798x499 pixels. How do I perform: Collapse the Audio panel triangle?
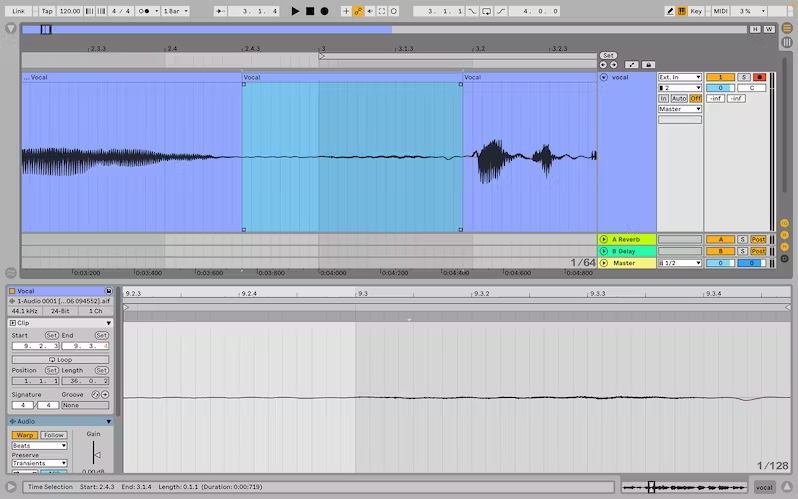(x=108, y=422)
